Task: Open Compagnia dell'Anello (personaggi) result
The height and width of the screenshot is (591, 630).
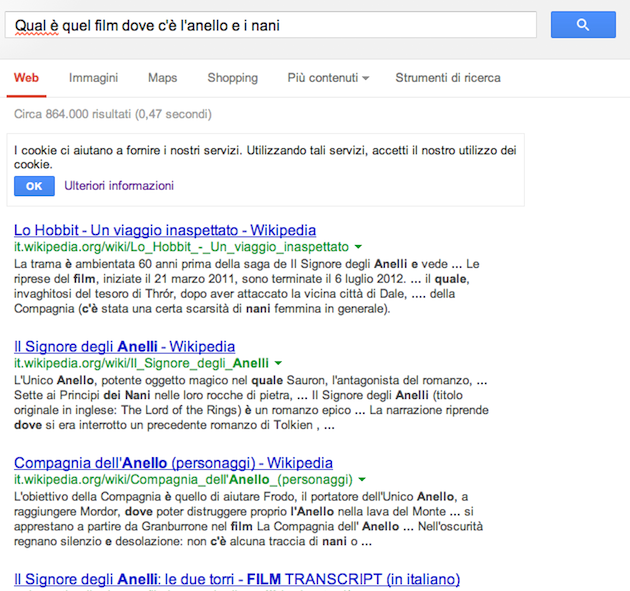Action: point(173,463)
